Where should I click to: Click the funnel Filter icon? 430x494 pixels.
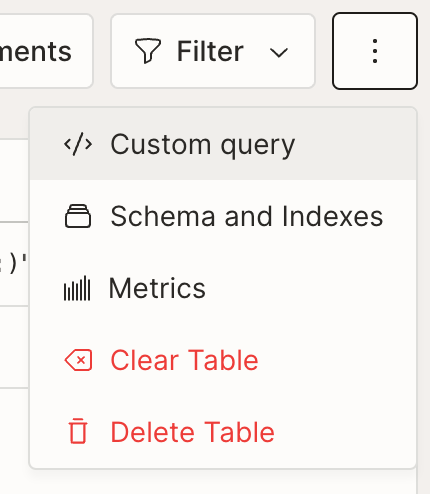(x=148, y=51)
